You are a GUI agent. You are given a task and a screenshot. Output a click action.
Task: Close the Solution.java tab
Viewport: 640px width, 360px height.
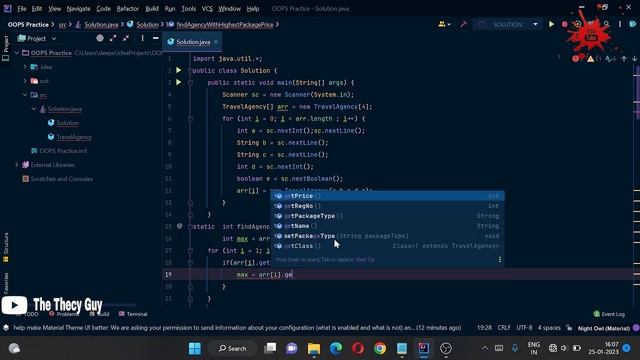(x=216, y=42)
